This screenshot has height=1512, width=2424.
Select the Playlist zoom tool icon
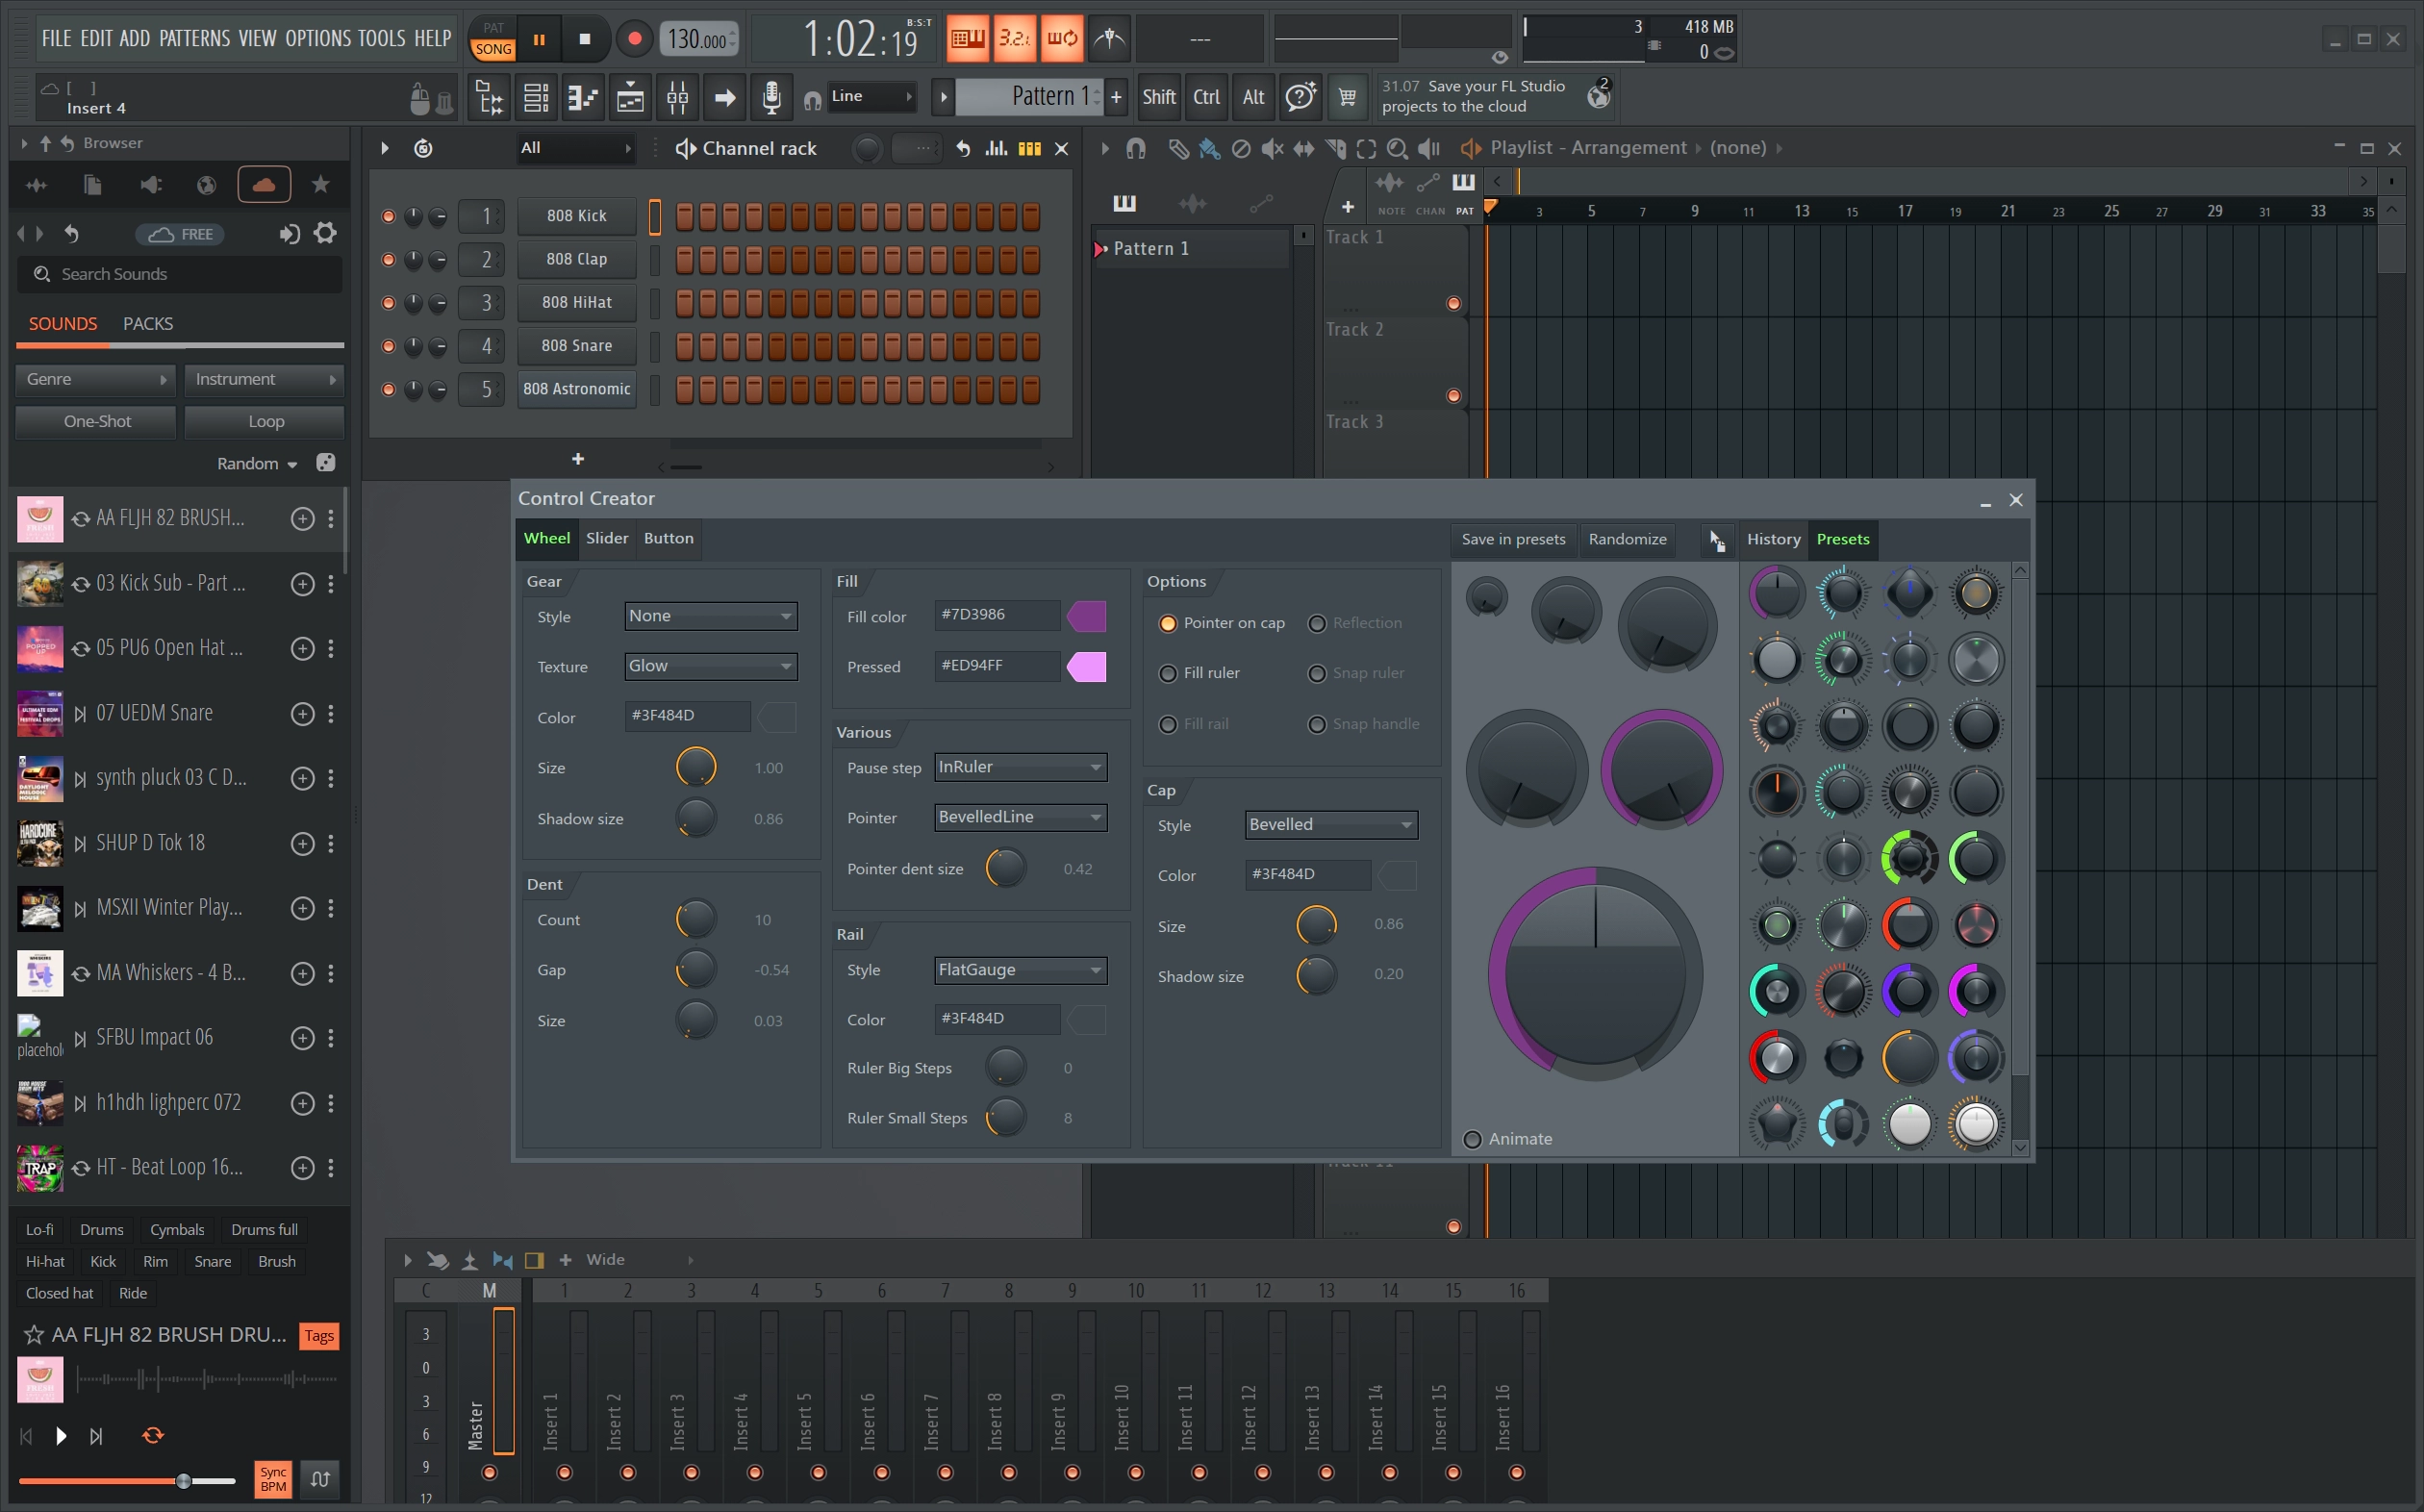[1397, 148]
